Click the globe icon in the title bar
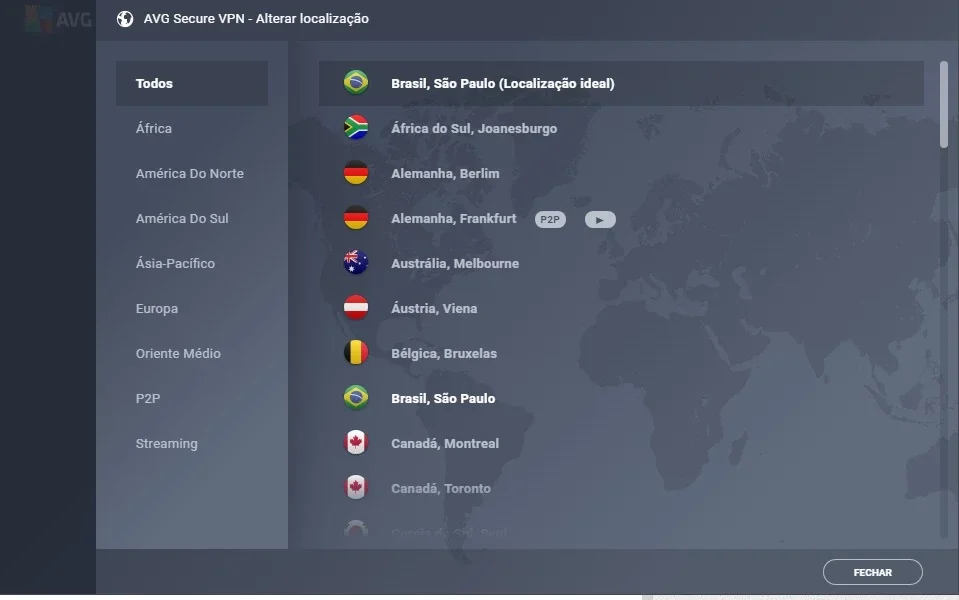 (x=125, y=19)
